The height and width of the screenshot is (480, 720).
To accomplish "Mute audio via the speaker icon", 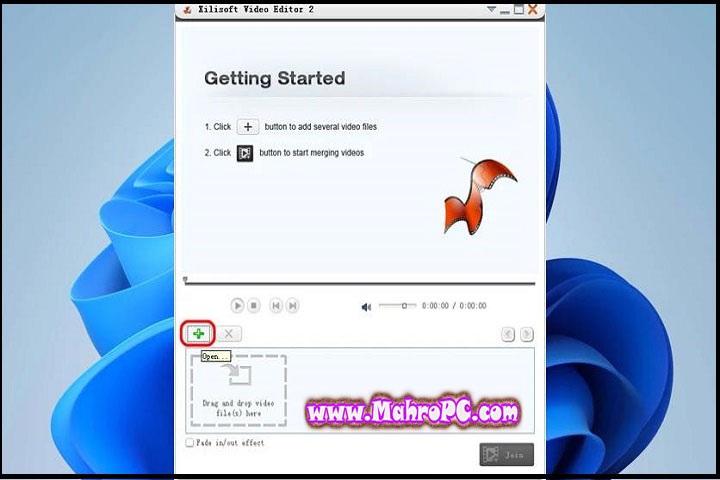I will point(366,307).
